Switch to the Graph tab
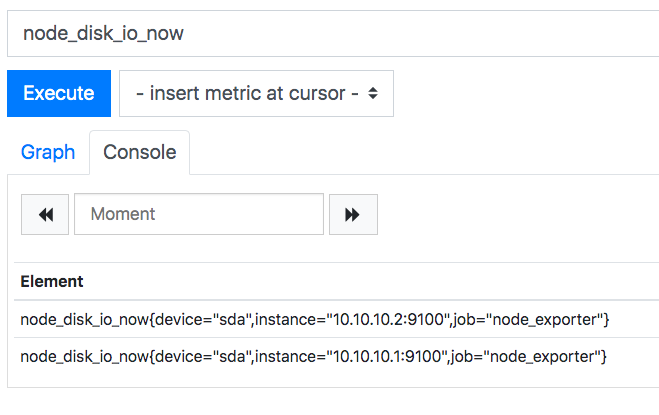Image resolution: width=659 pixels, height=415 pixels. [48, 152]
